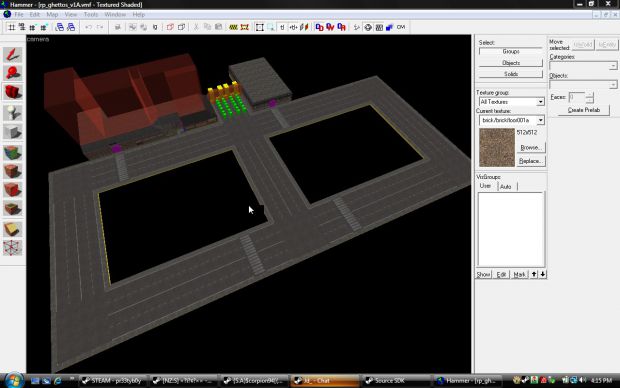Switch to the User VisGroups tab
This screenshot has width=620, height=388.
coord(486,186)
